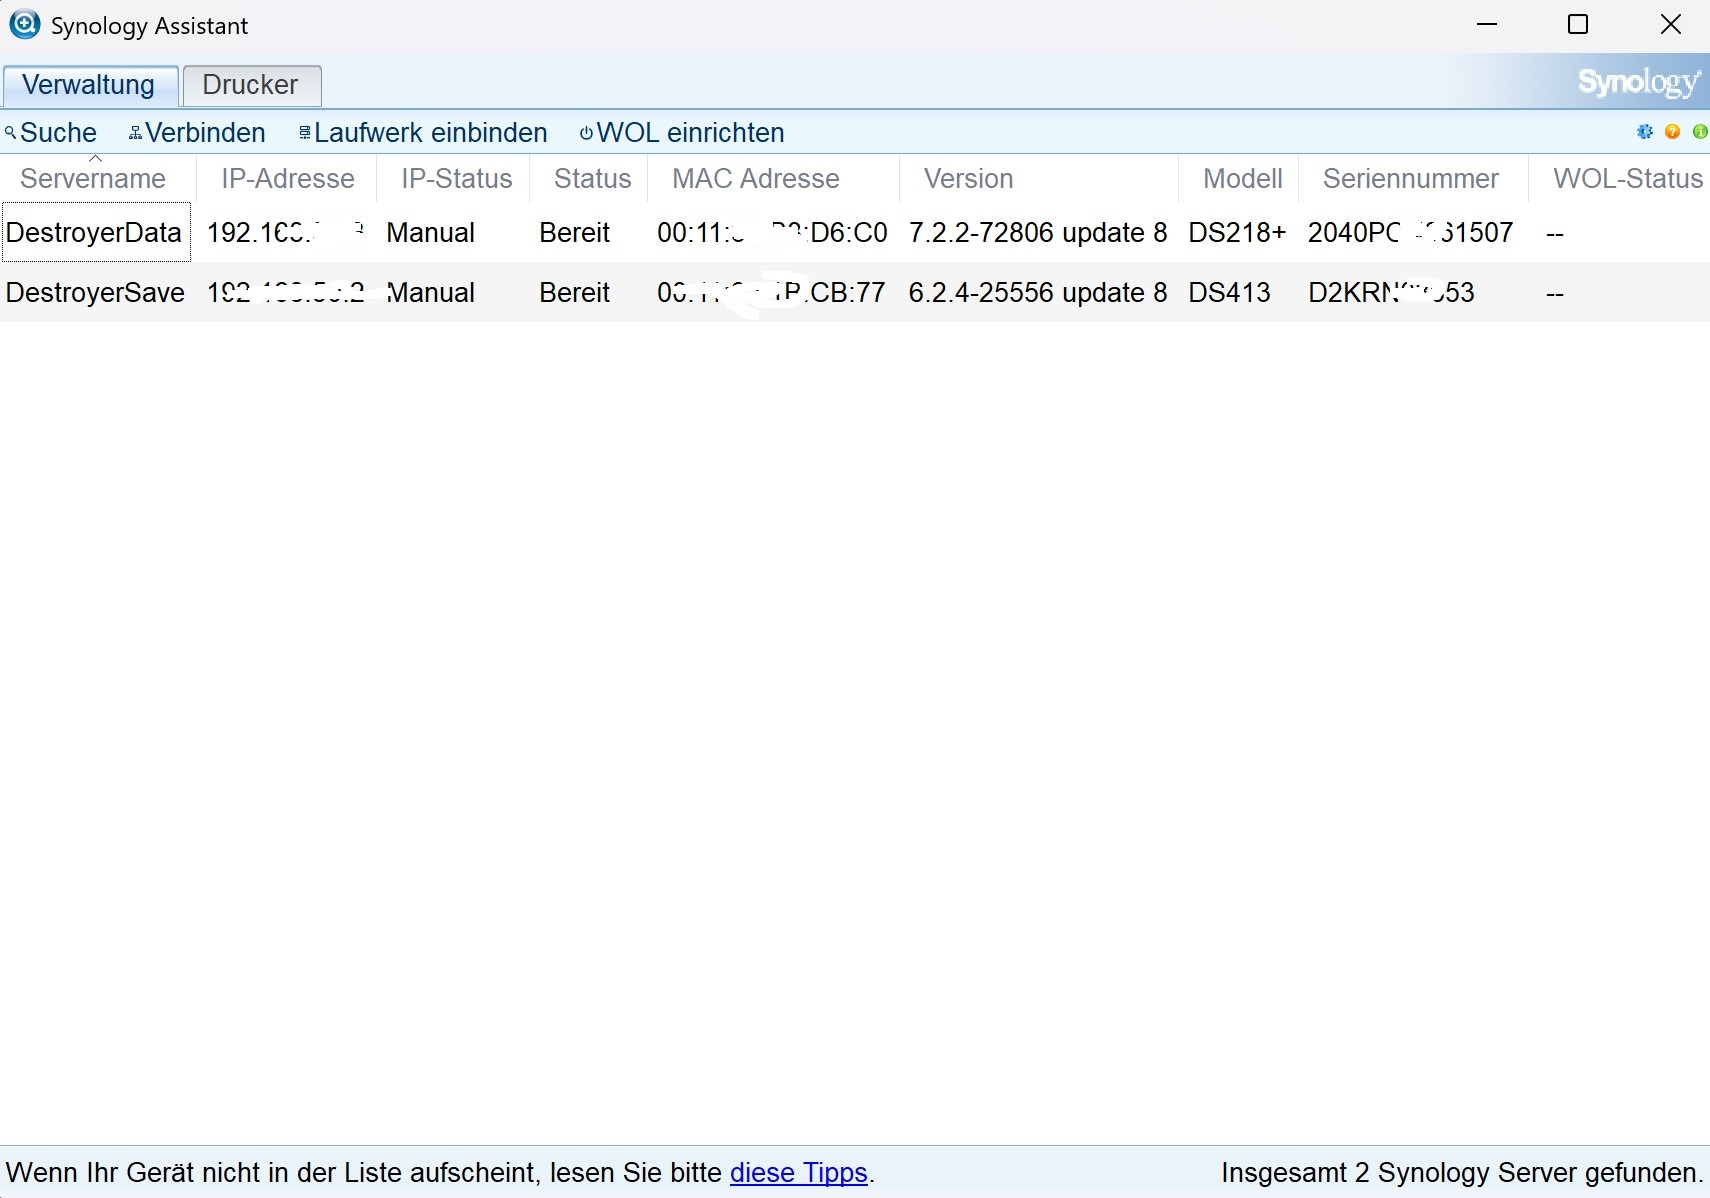Image resolution: width=1710 pixels, height=1198 pixels.
Task: Minimize the Synology Assistant window
Action: tap(1487, 24)
